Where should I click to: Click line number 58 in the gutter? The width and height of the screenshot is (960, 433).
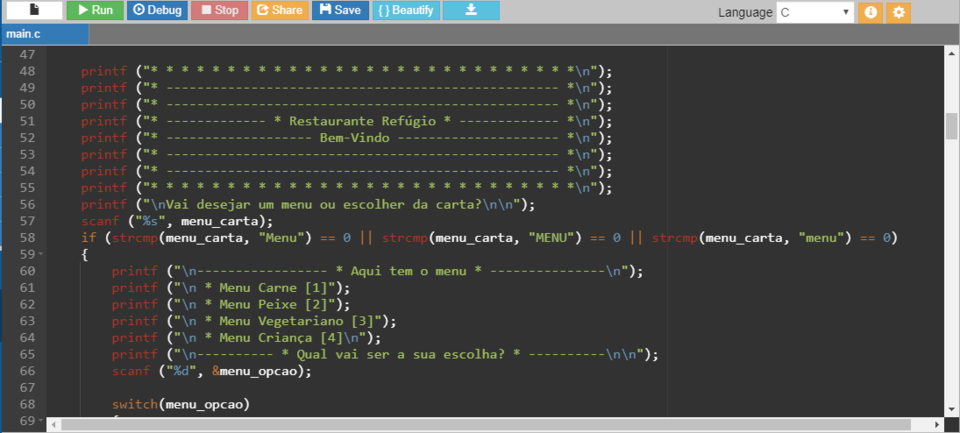28,238
